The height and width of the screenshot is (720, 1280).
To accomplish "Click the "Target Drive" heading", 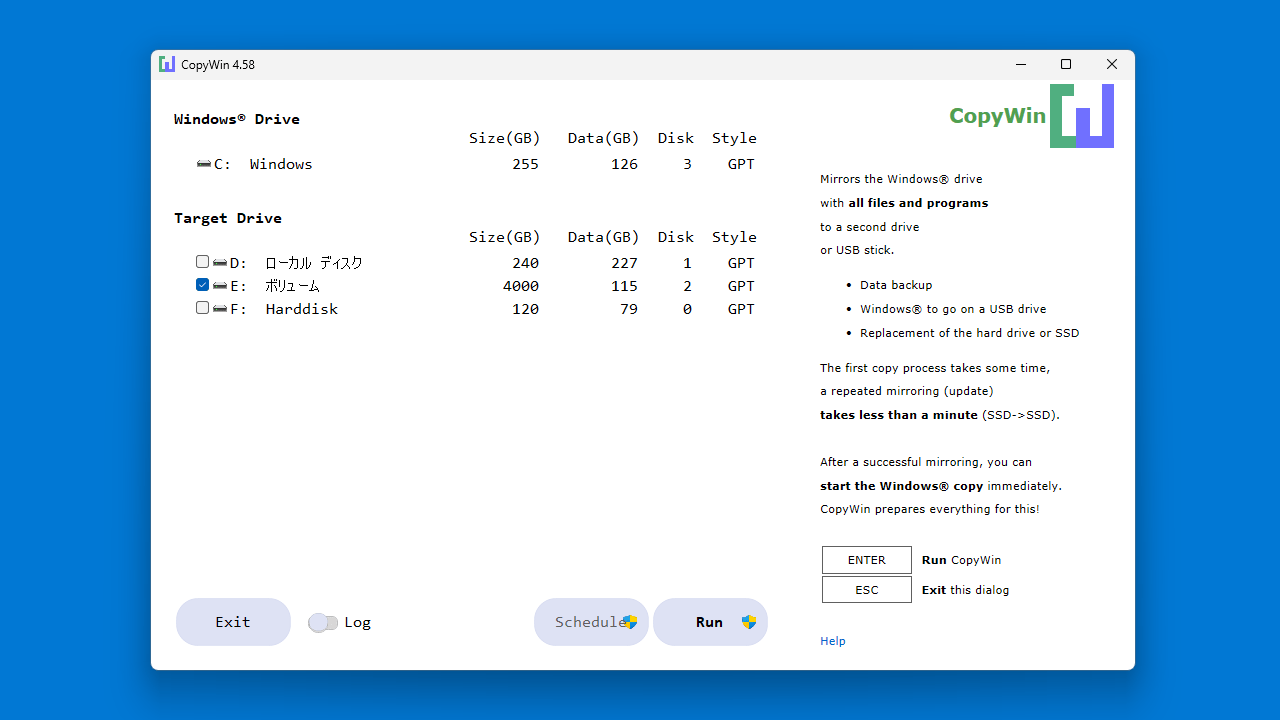I will pyautogui.click(x=228, y=218).
